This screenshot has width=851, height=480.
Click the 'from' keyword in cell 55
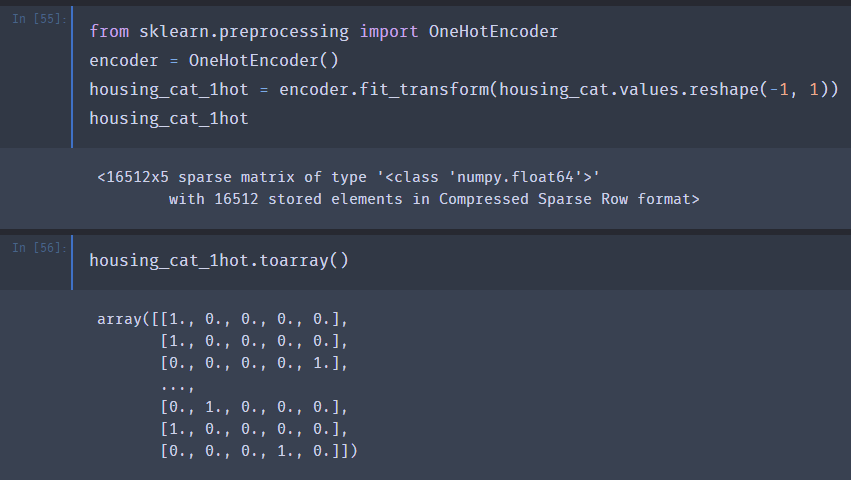(109, 31)
